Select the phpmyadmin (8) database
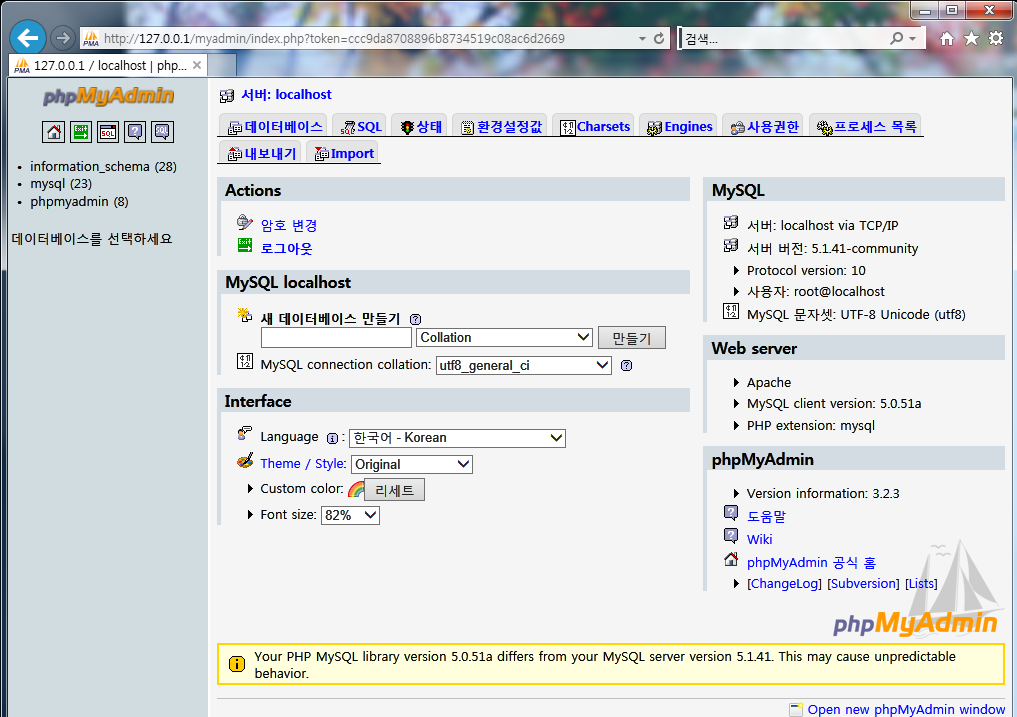 [x=79, y=202]
